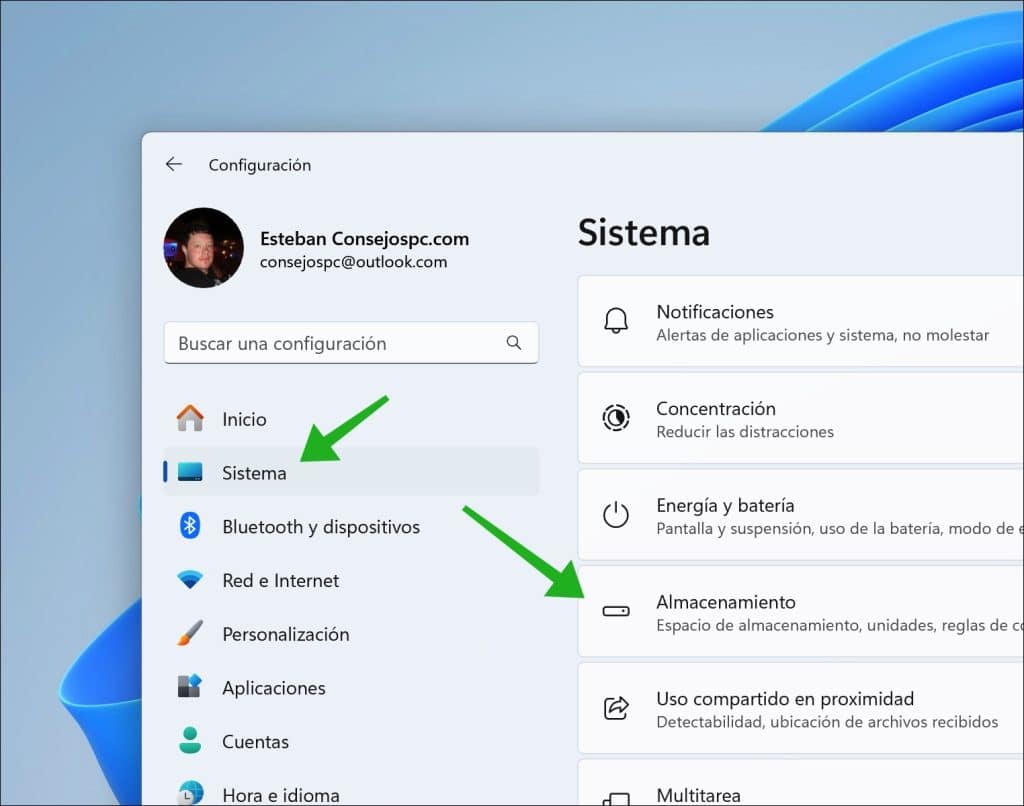Image resolution: width=1024 pixels, height=806 pixels.
Task: Open Concentración settings card
Action: pos(801,418)
